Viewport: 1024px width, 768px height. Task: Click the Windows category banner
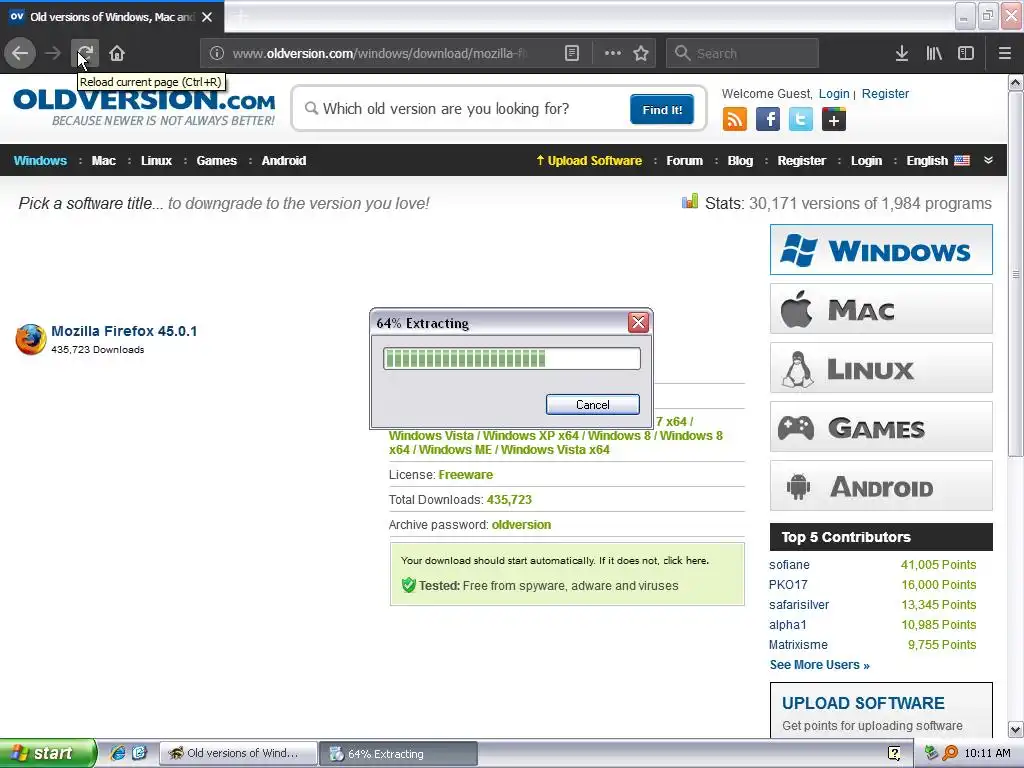pyautogui.click(x=881, y=249)
